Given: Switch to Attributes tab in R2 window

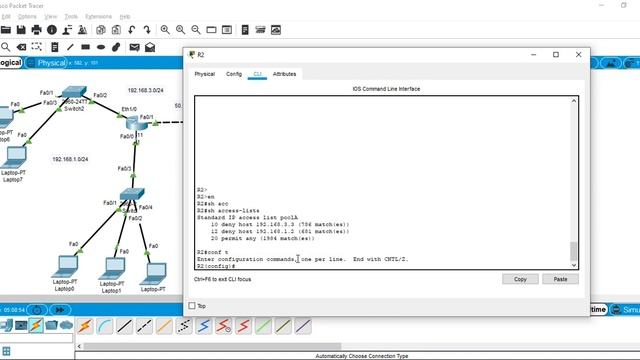Looking at the screenshot, I should pos(284,74).
